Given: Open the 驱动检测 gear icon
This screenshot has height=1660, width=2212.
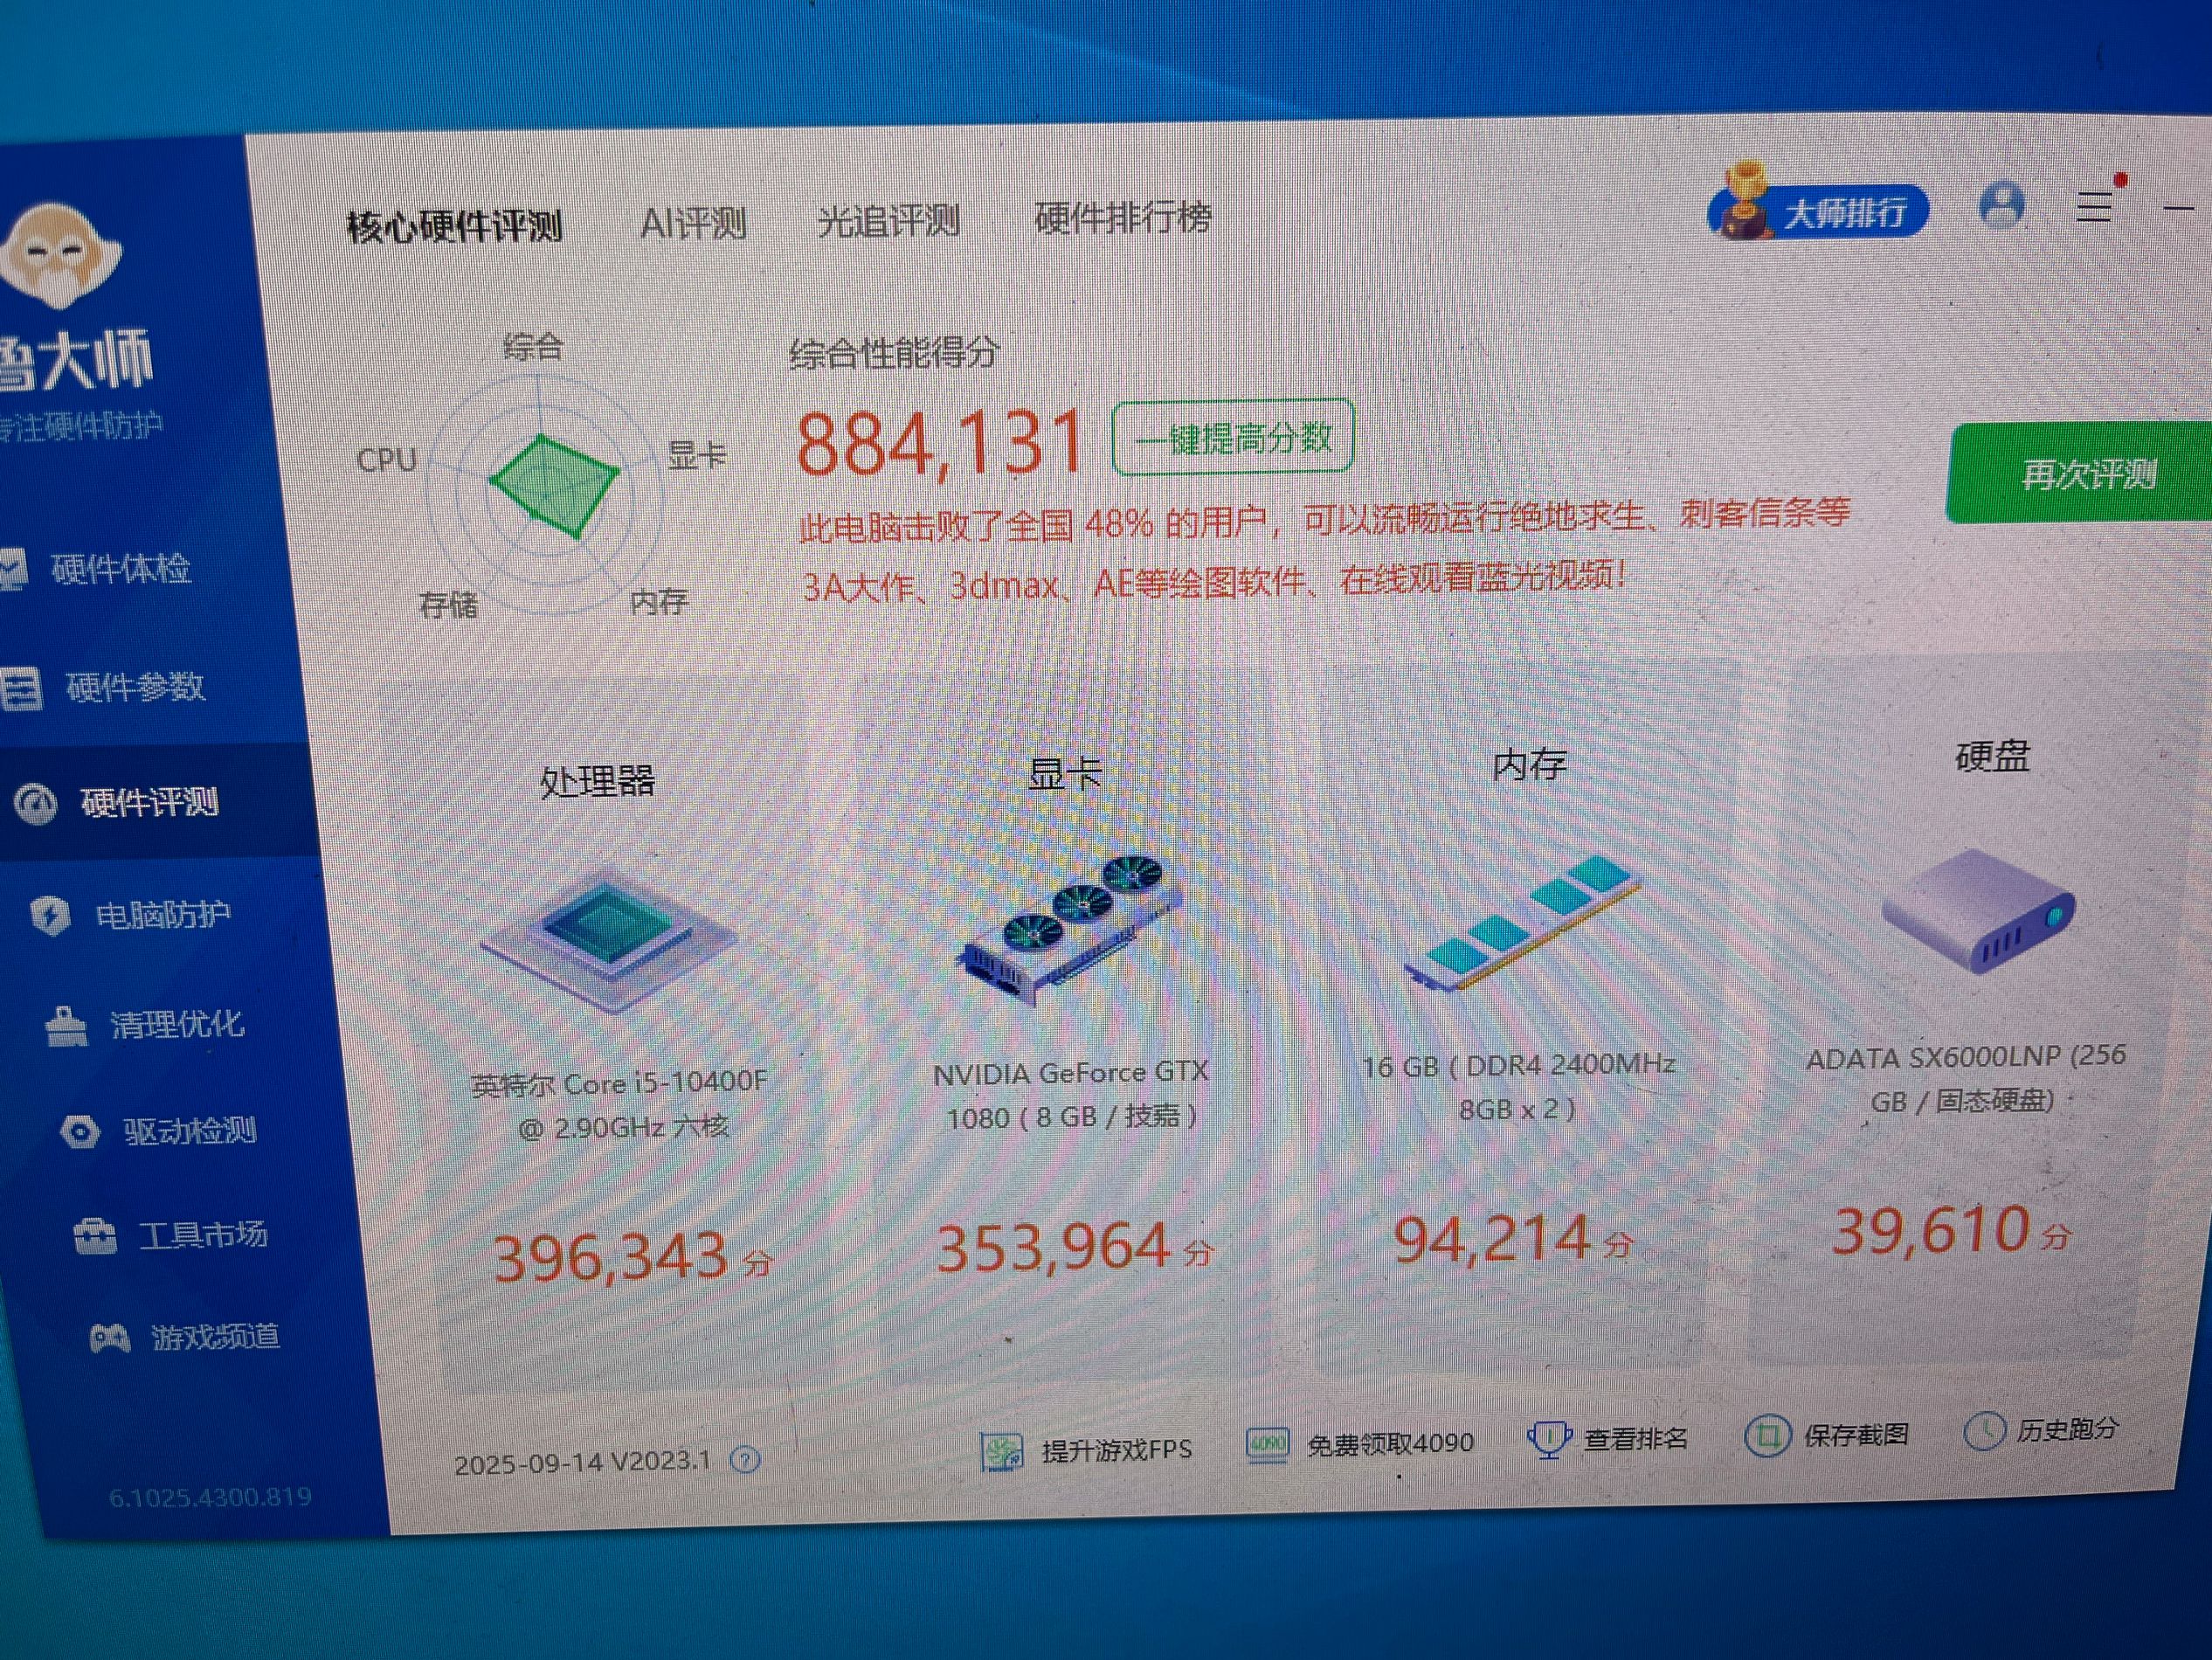Looking at the screenshot, I should (x=80, y=1131).
